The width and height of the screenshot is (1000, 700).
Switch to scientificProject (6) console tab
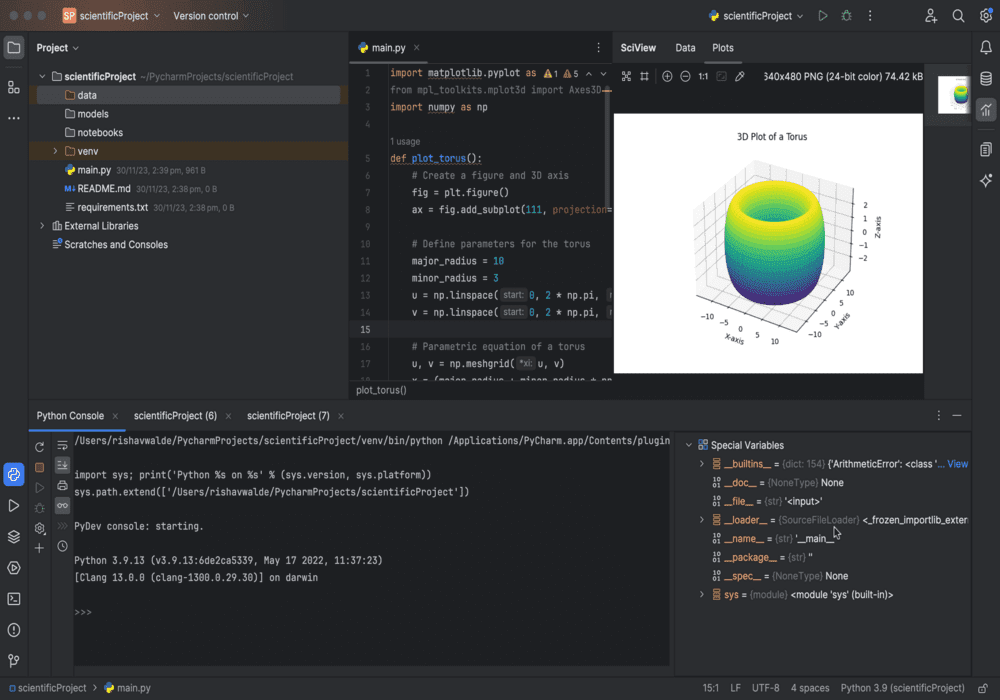tap(175, 415)
